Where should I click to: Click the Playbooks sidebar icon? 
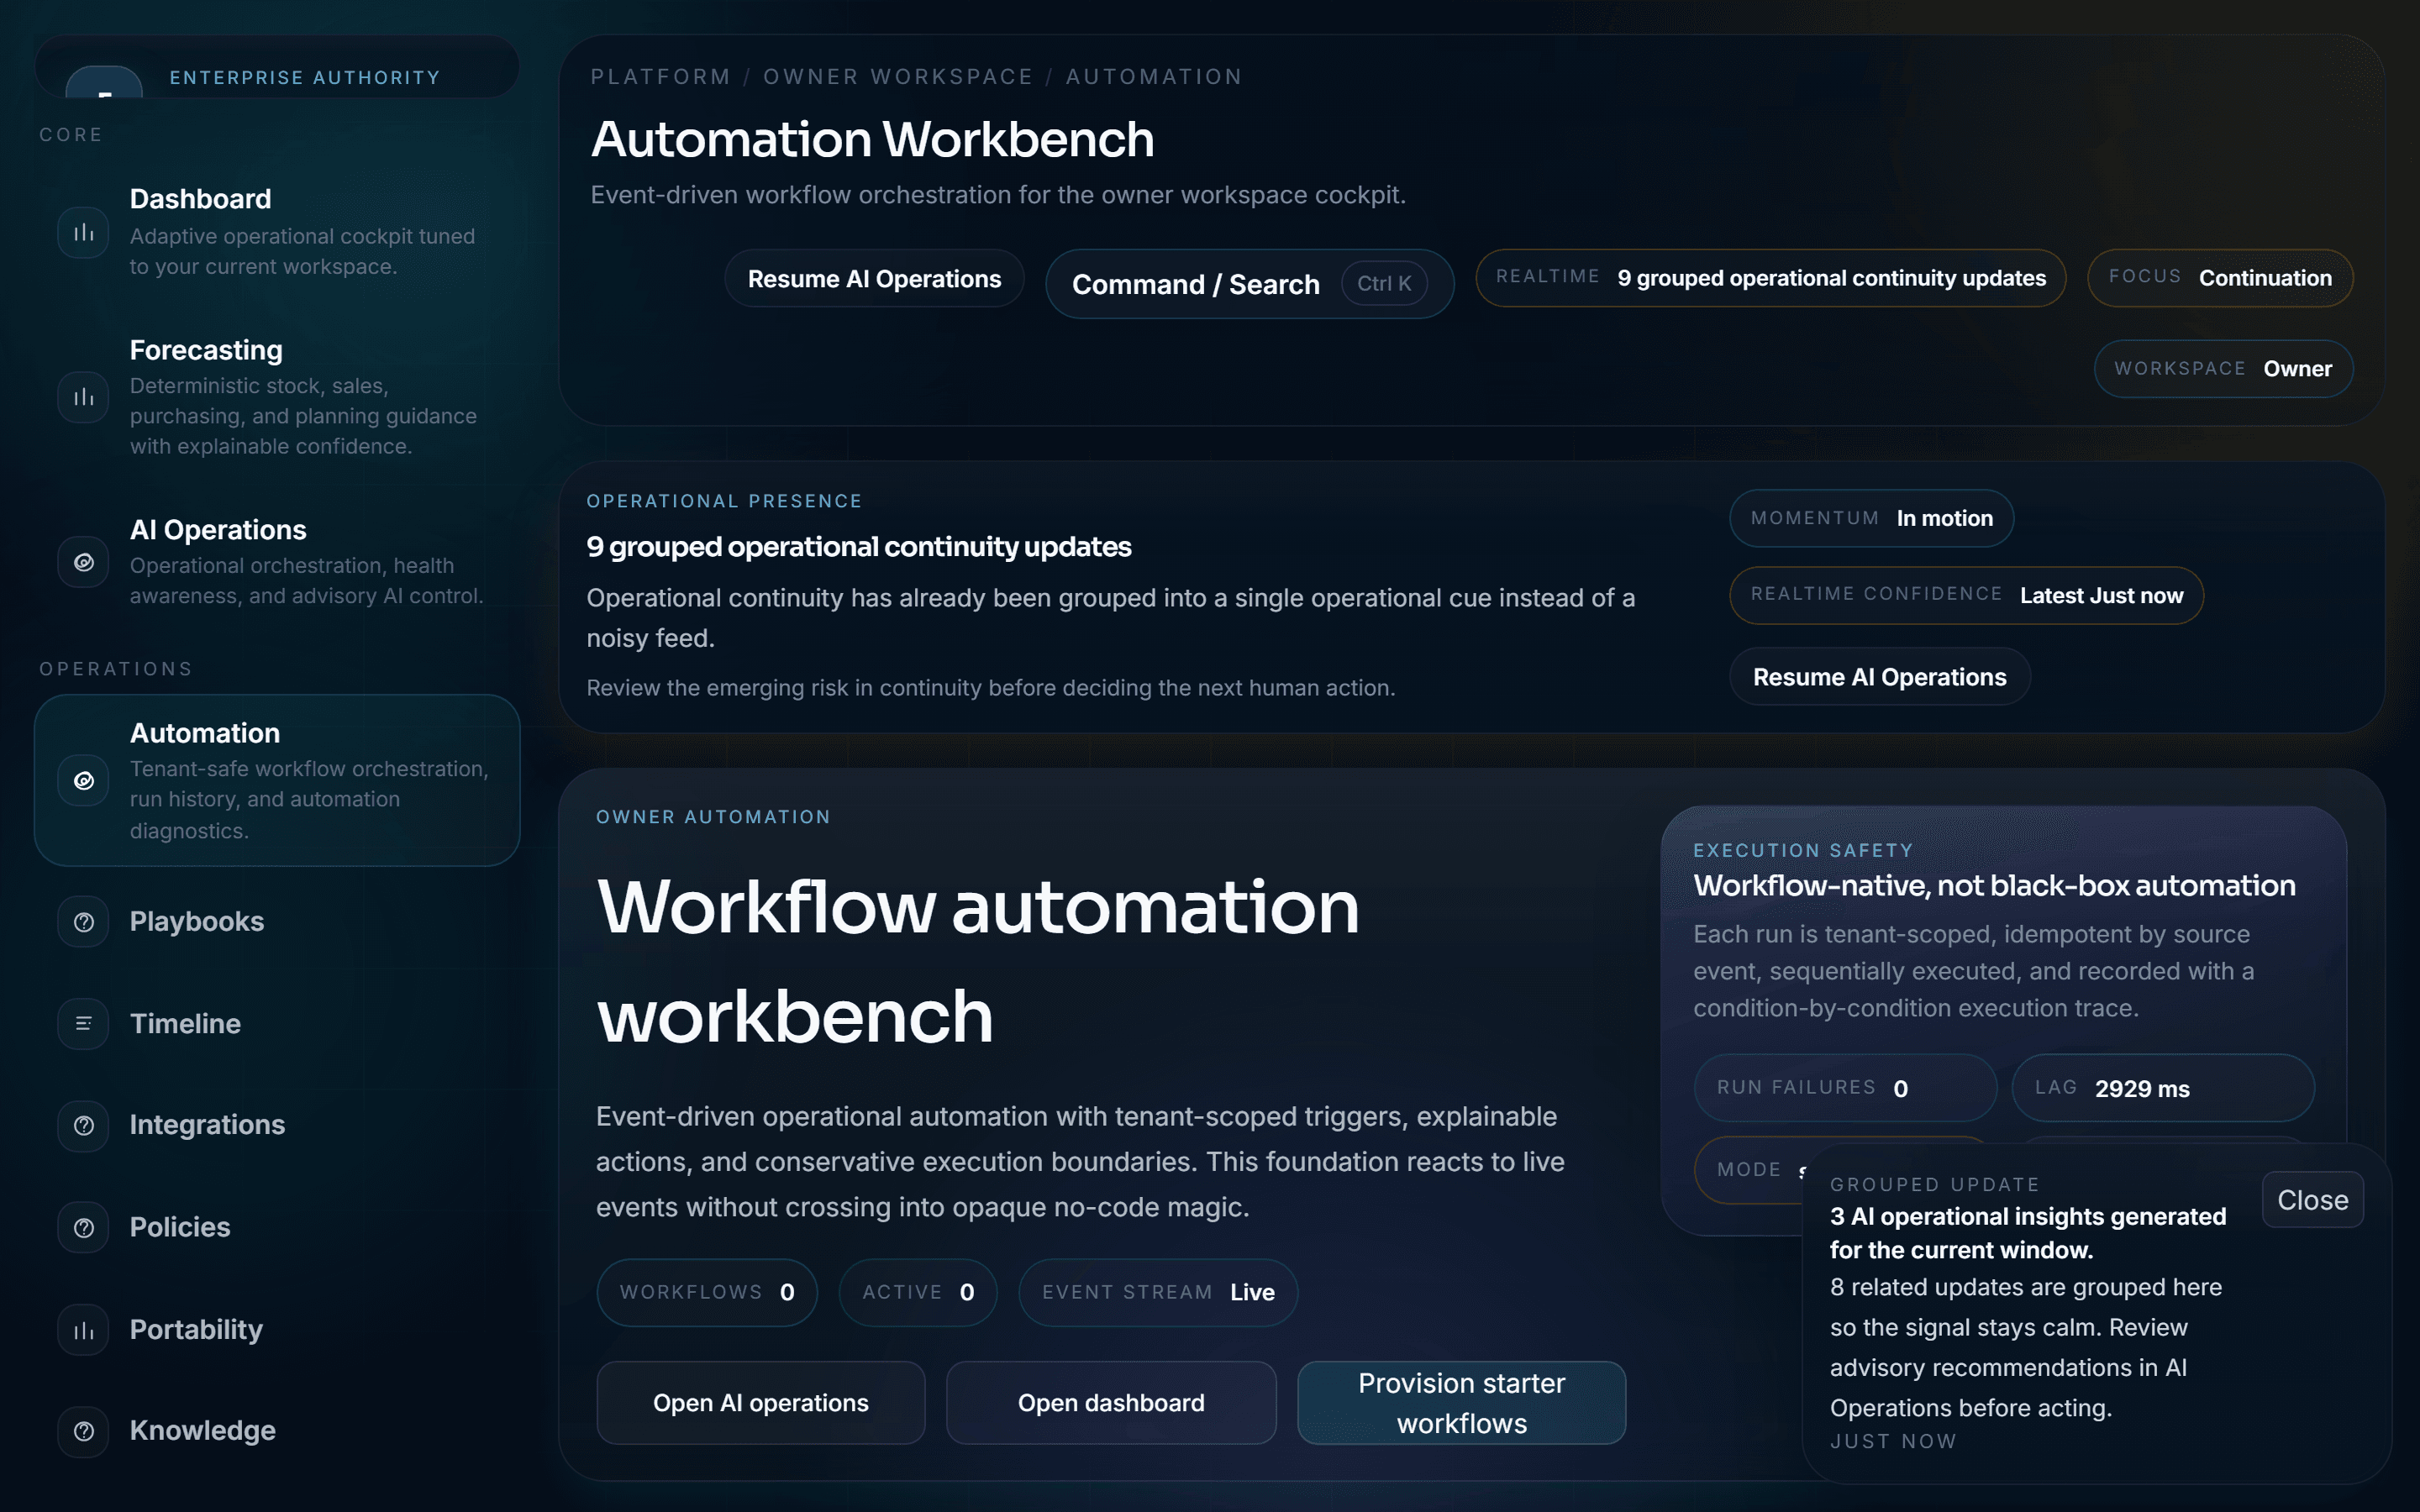coord(84,922)
